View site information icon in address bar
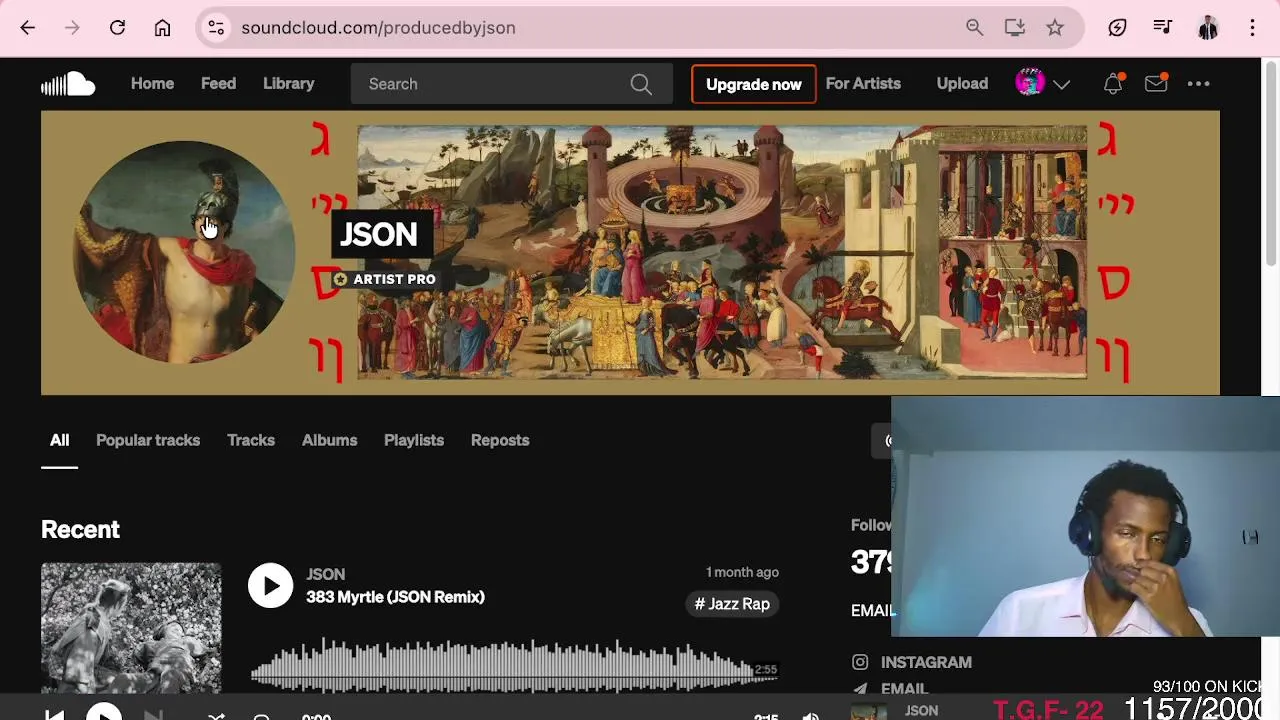Screen dimensions: 1280x720 216,28
